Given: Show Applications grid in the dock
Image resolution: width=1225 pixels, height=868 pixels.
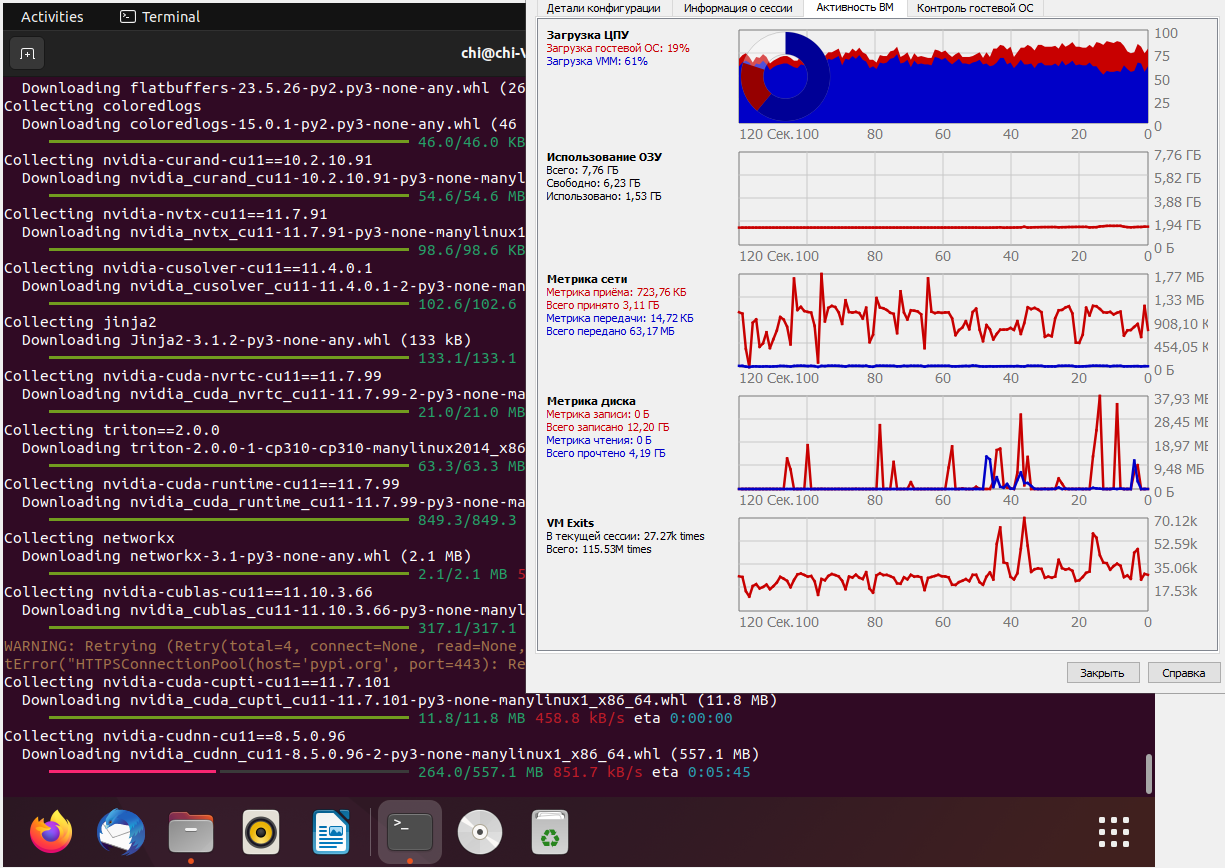Looking at the screenshot, I should point(1113,832).
